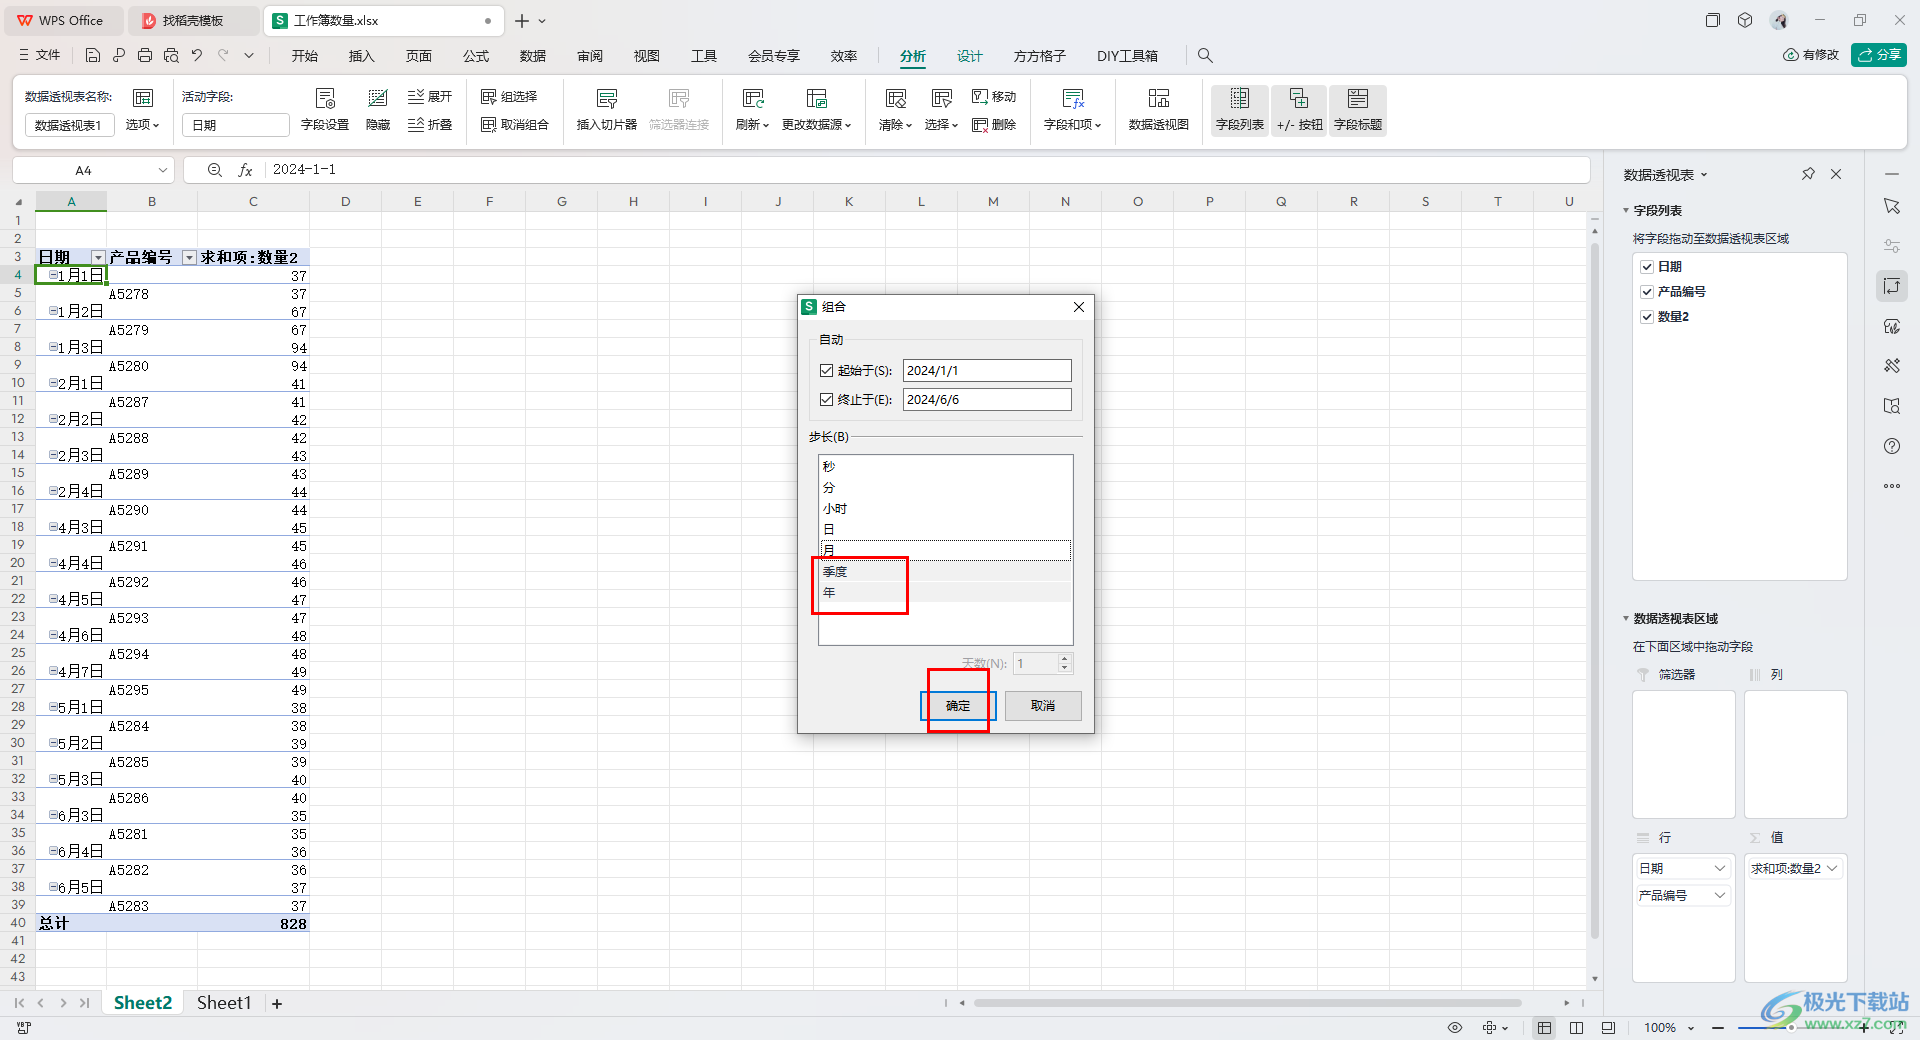Toggle Starting at (起始于) checkbox

click(x=826, y=370)
